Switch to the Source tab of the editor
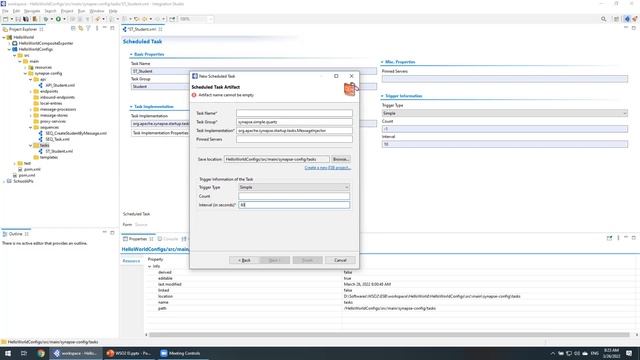 [x=141, y=224]
